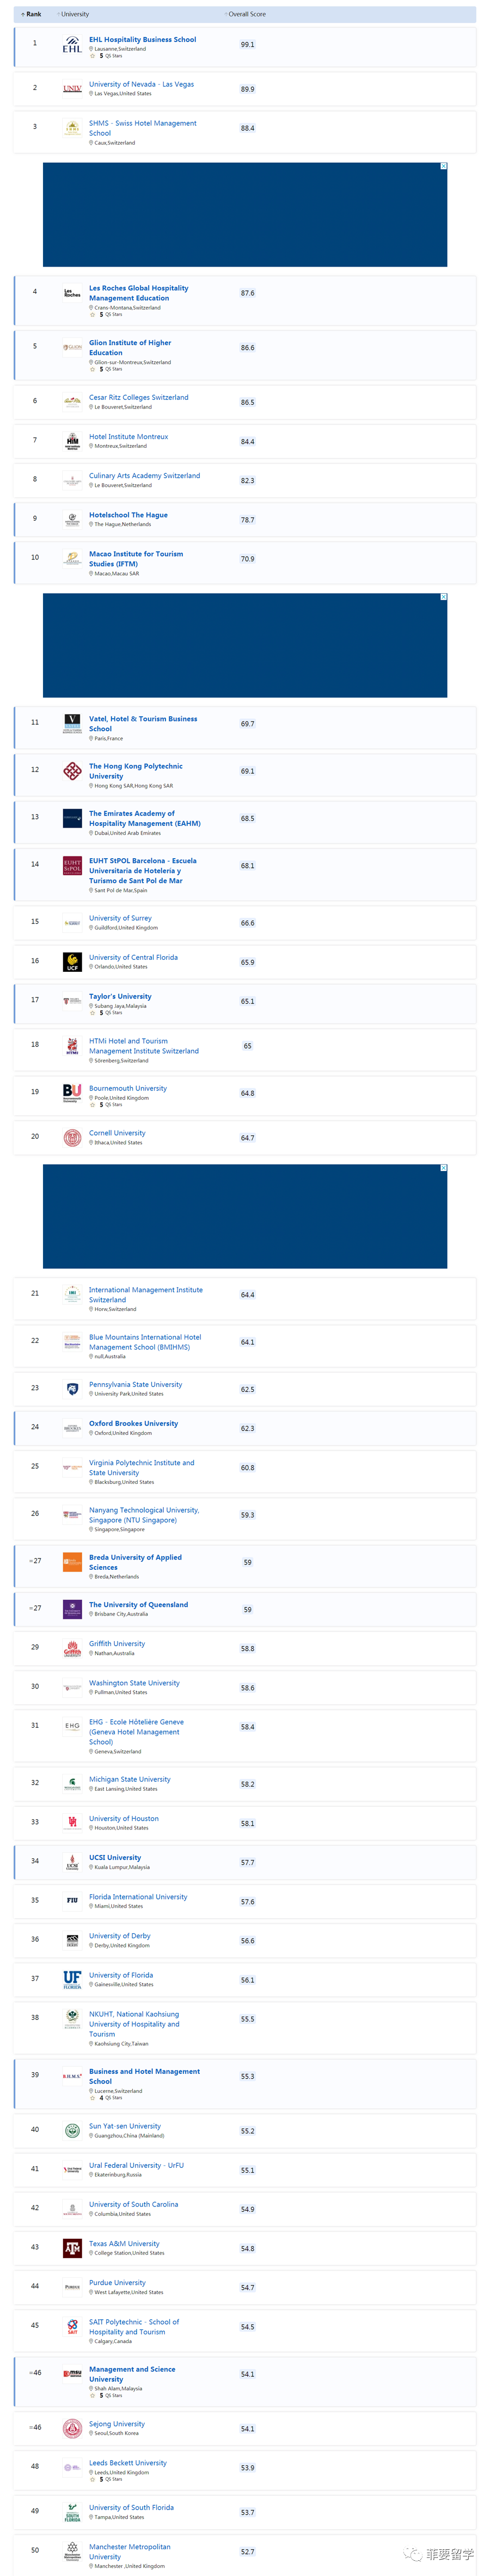Click the QS Stars rating under EHL
The height and width of the screenshot is (2576, 490).
(x=110, y=56)
